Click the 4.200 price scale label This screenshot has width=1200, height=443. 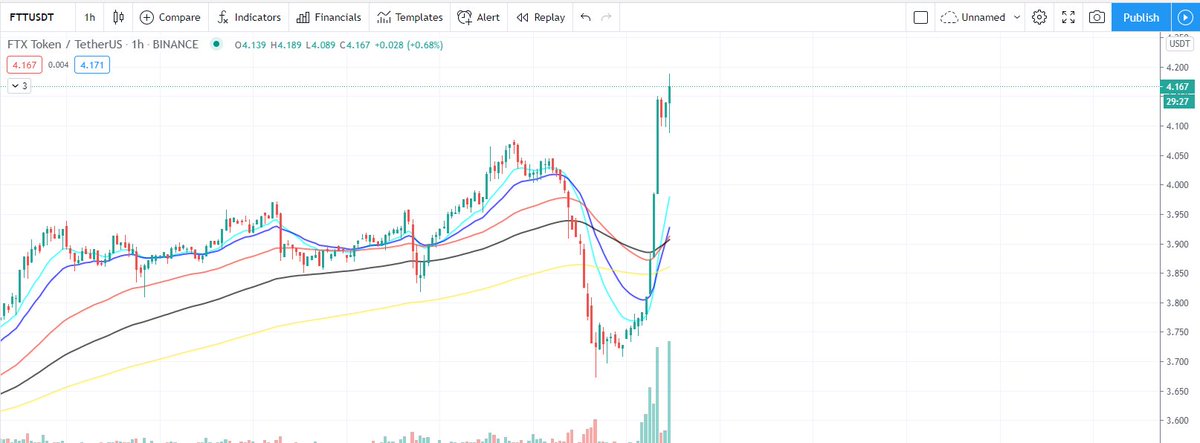point(1177,67)
